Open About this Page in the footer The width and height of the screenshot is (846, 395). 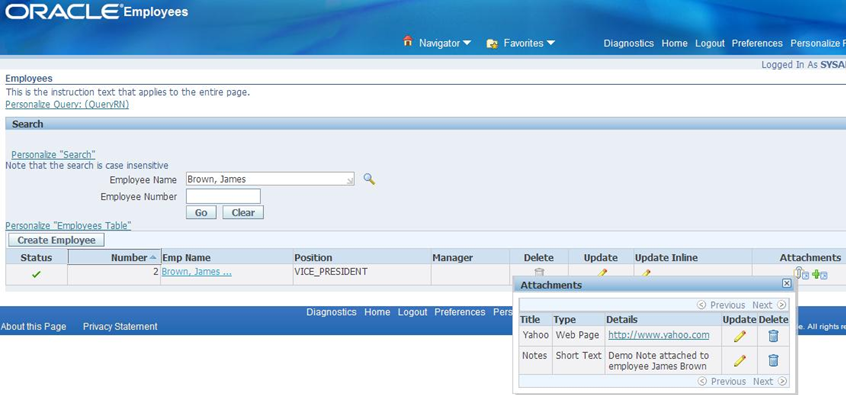pos(33,326)
